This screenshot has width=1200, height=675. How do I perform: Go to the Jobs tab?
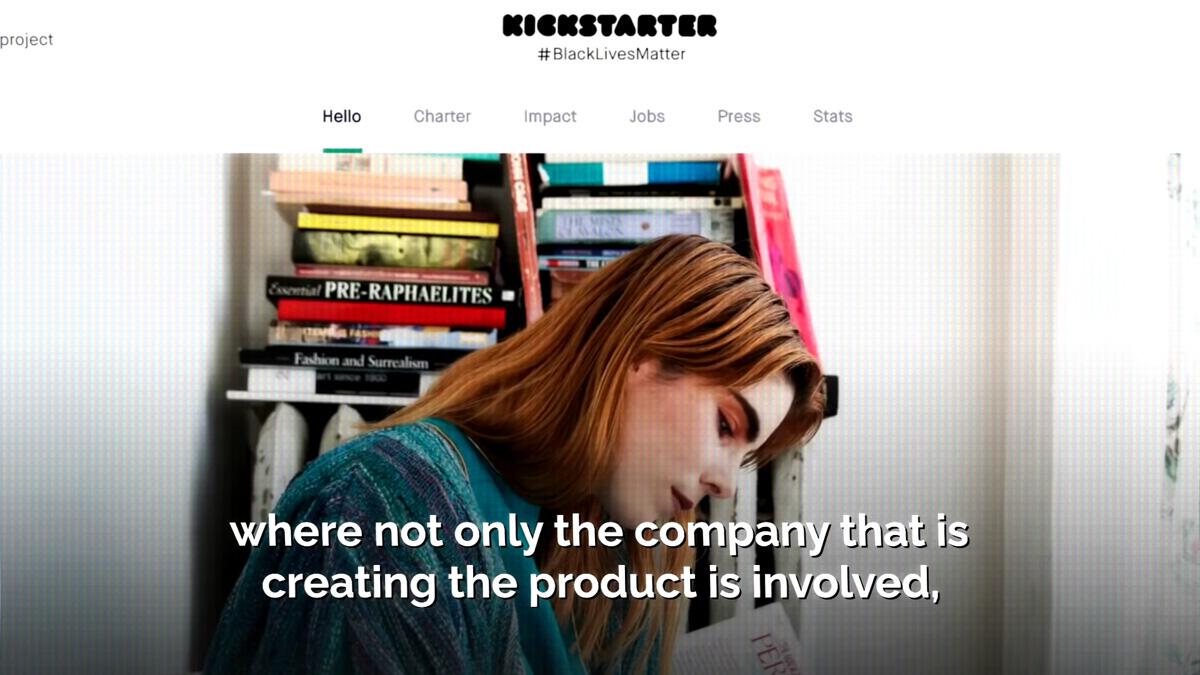click(x=647, y=116)
